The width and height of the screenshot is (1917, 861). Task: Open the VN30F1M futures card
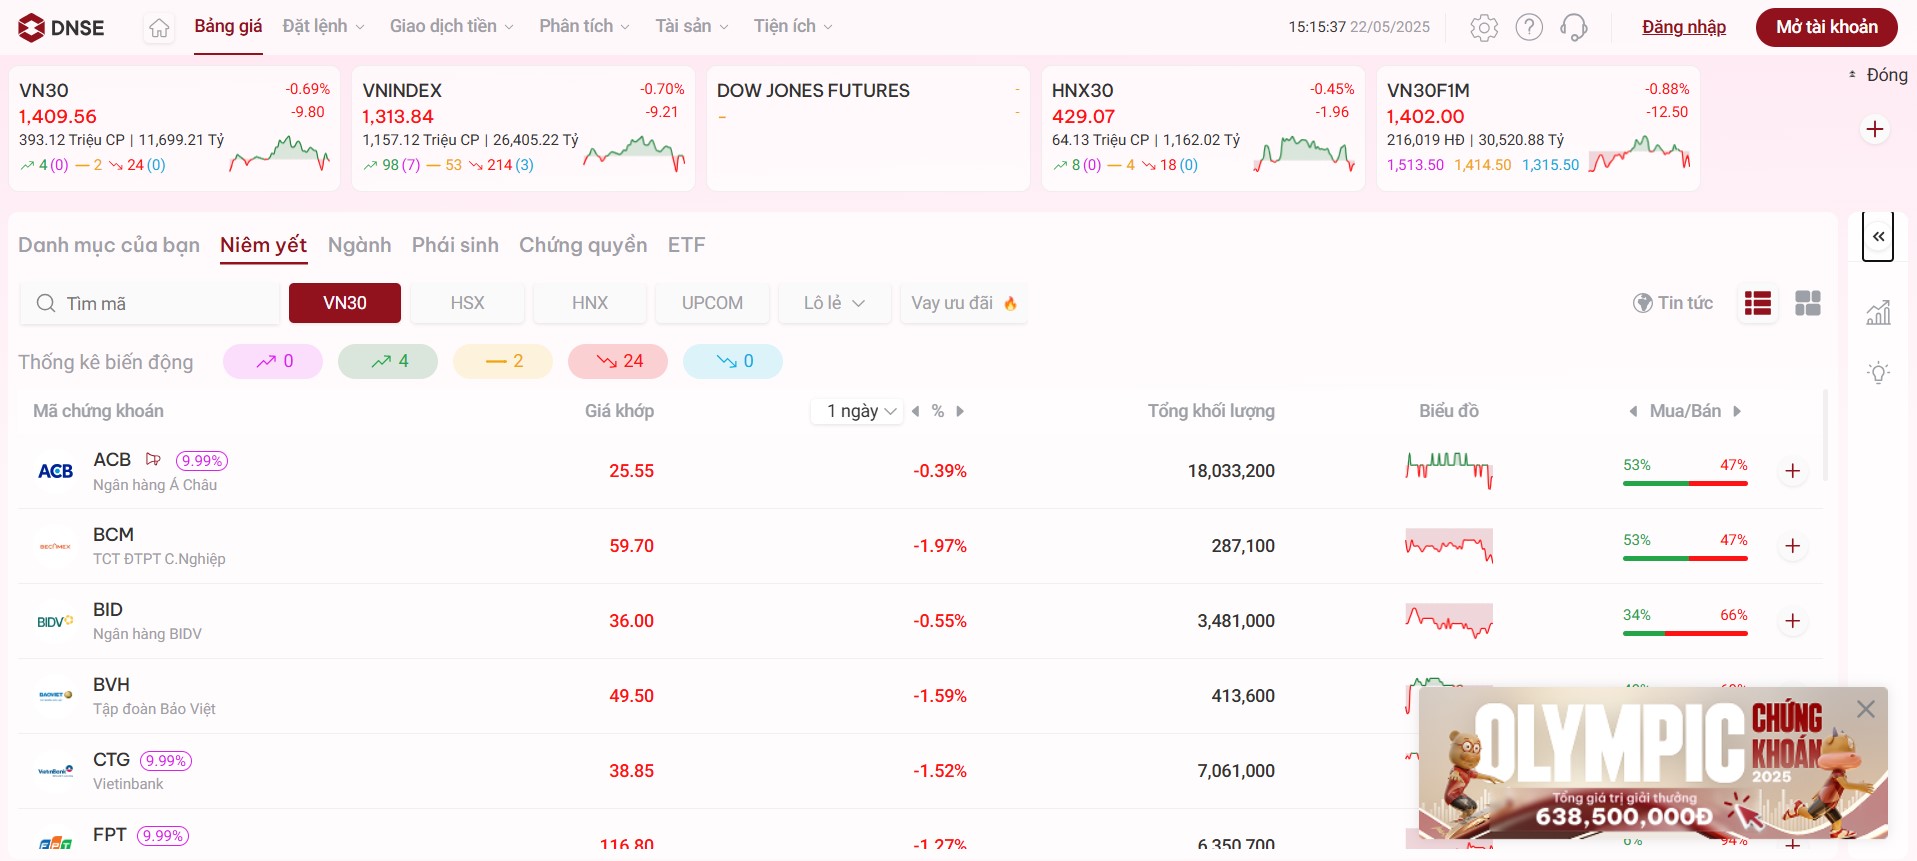coord(1538,128)
